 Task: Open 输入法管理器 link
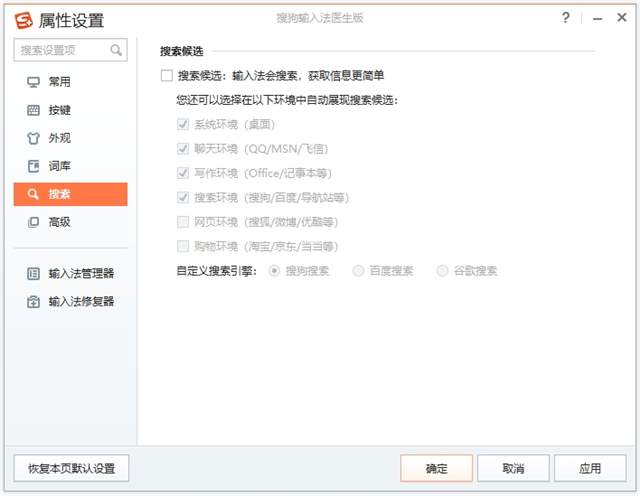coord(71,274)
